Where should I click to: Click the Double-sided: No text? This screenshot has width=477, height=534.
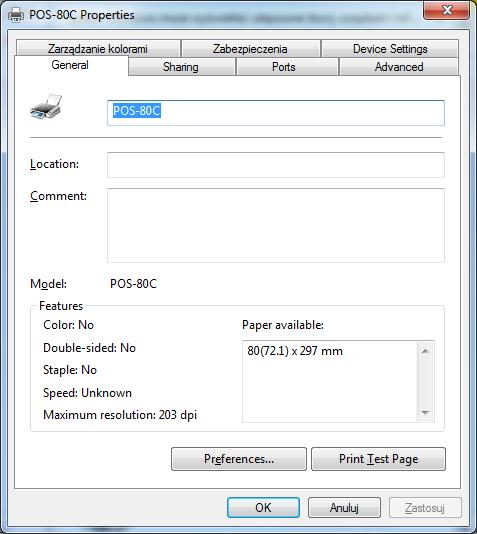point(90,348)
